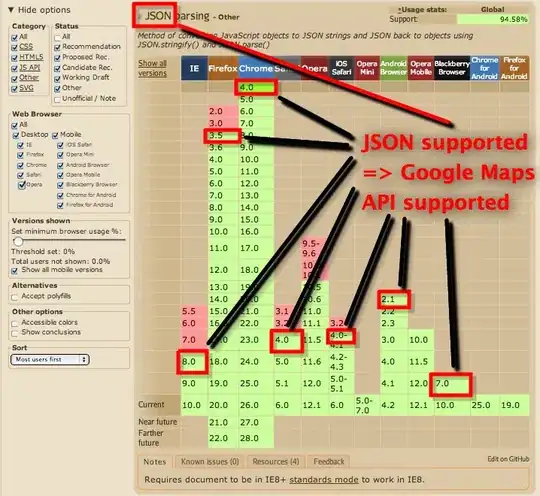Select the Firefox for Android 19.0 cell

(x=514, y=405)
